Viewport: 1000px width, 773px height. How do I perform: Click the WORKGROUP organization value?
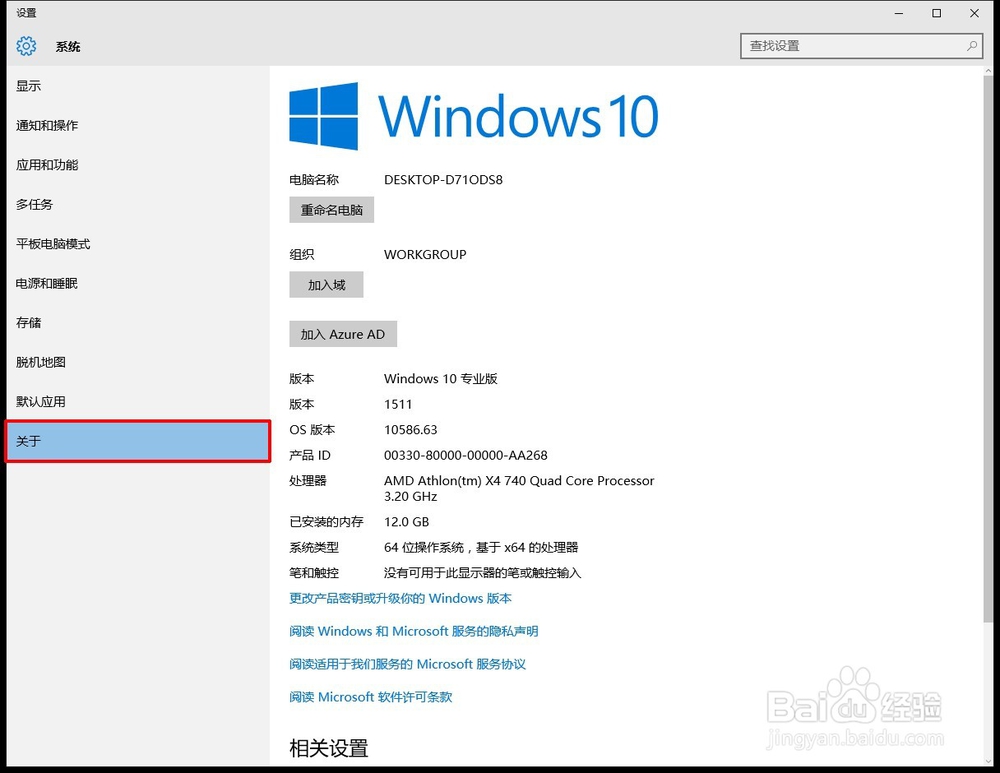pos(425,254)
